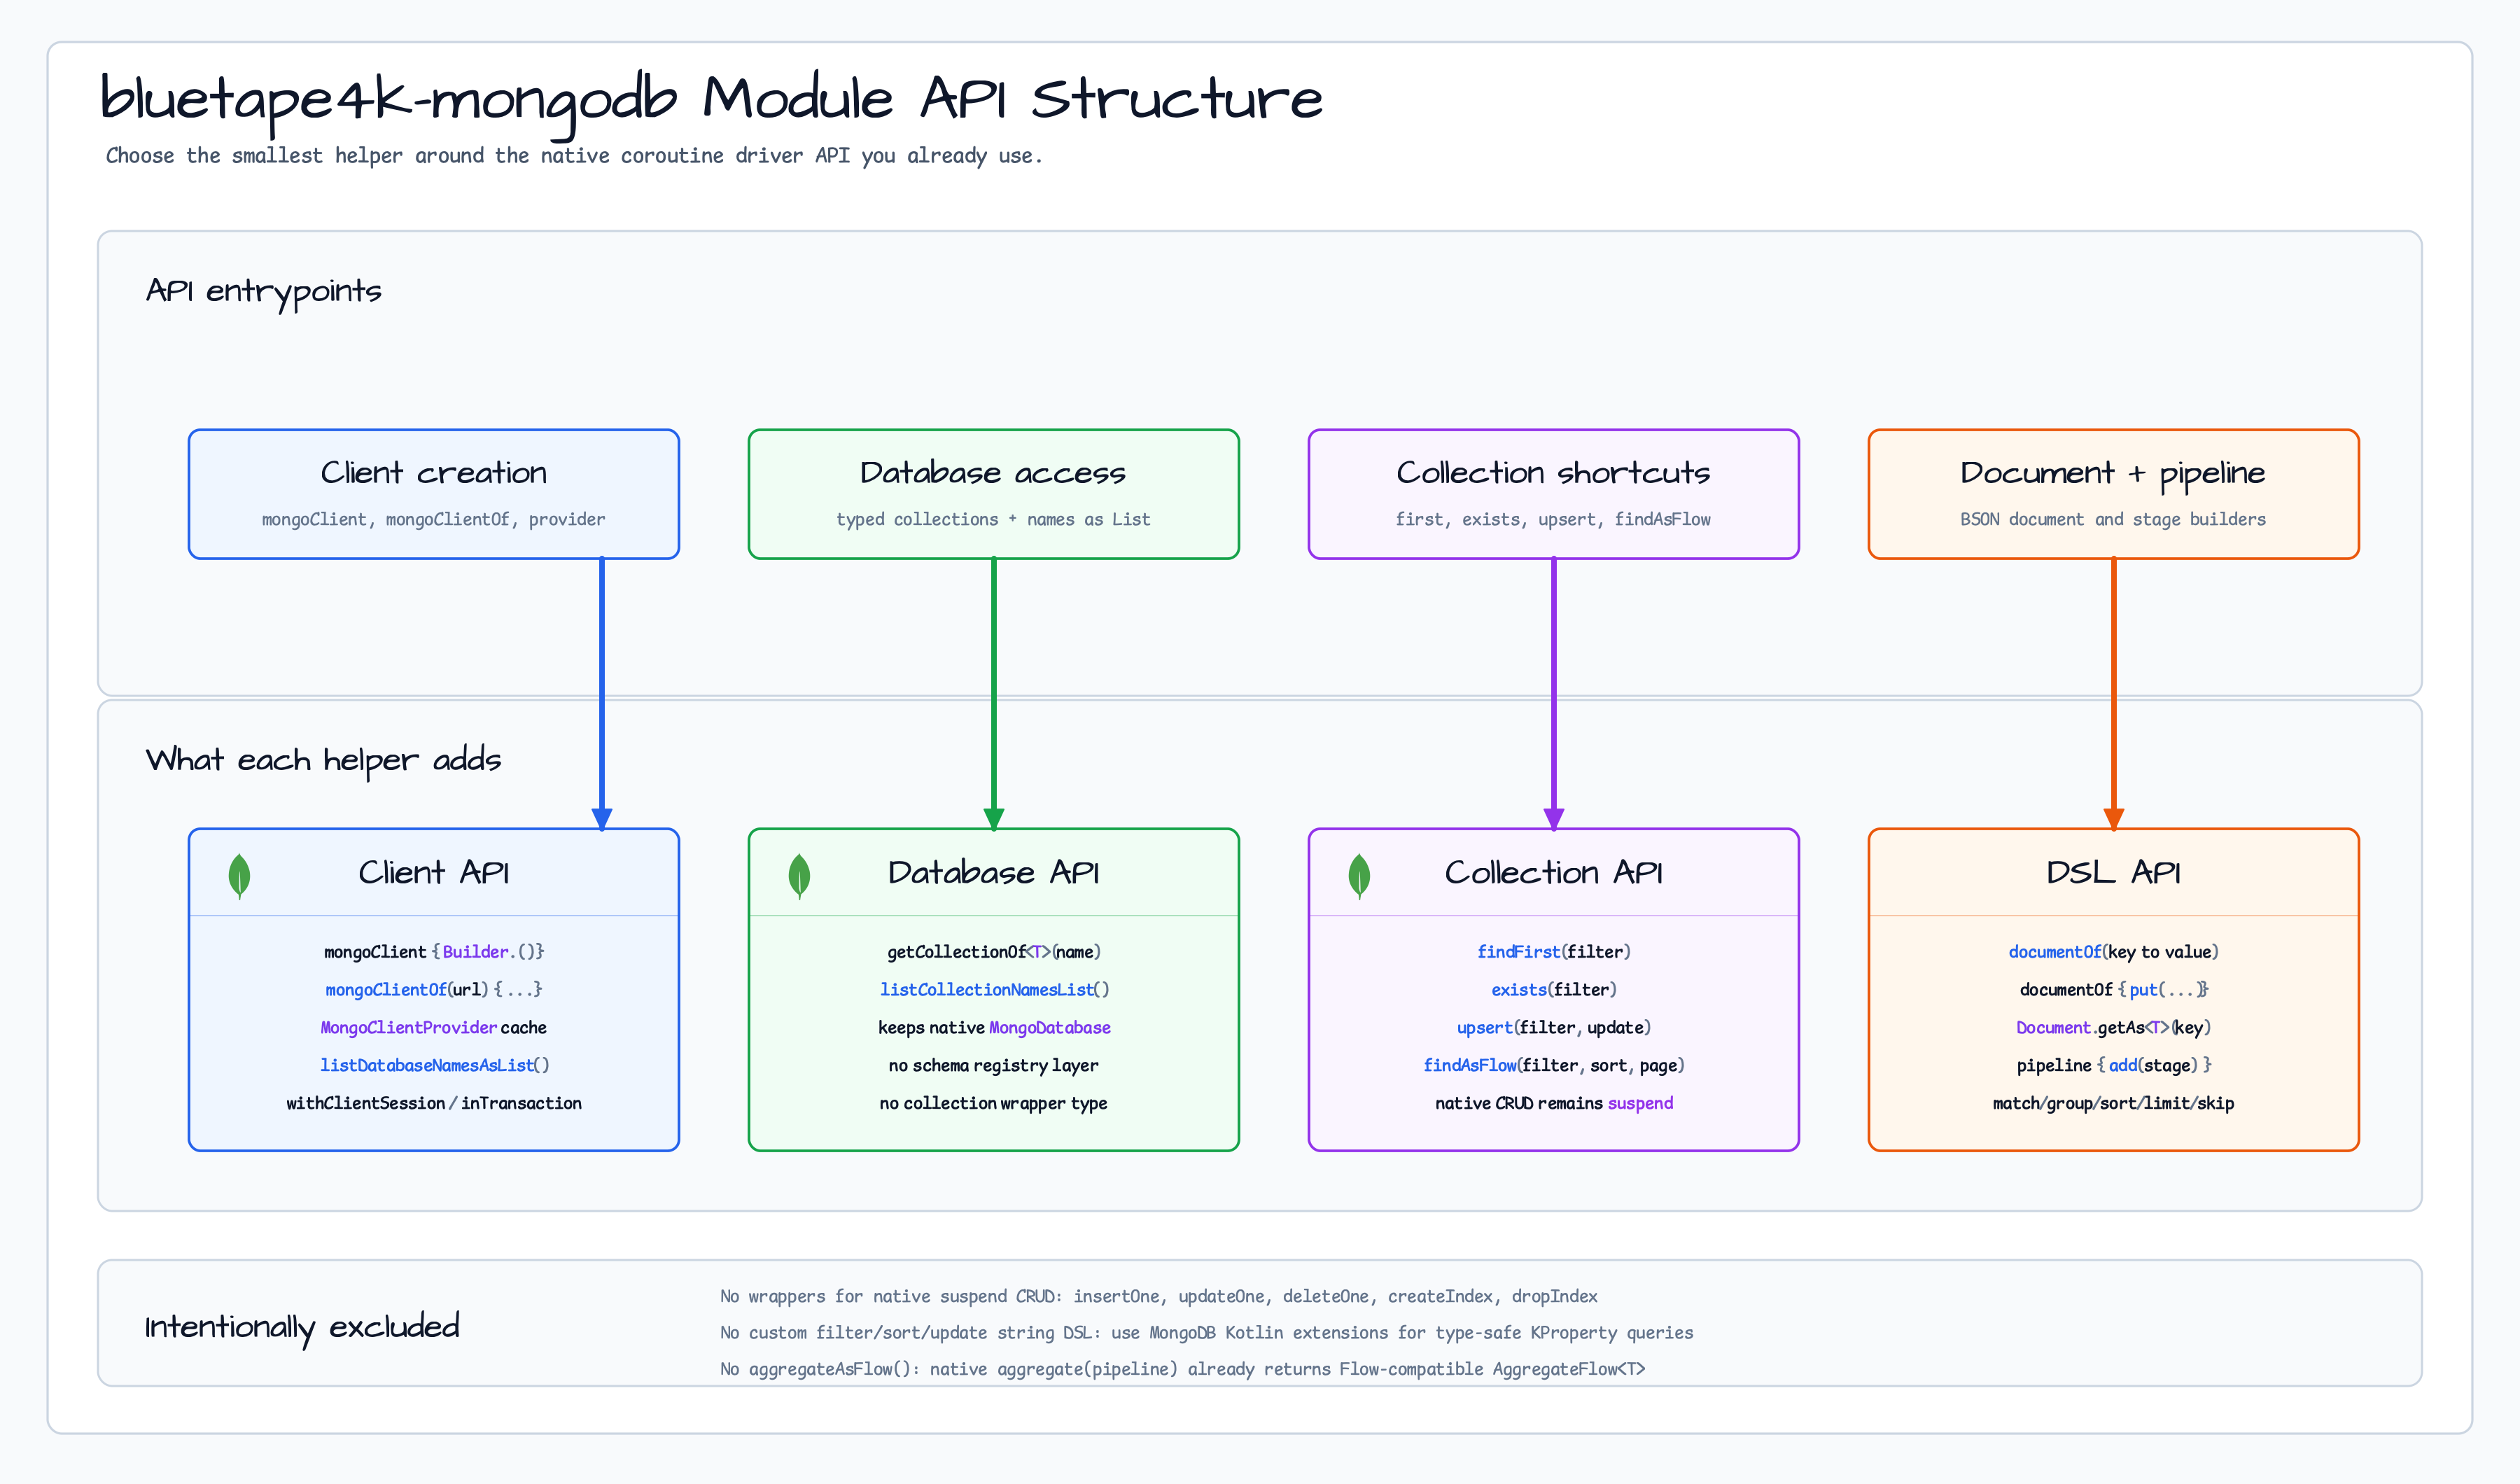Viewport: 2520px width, 1484px height.
Task: Click the 'no schema registry layer' line
Action: click(994, 1066)
